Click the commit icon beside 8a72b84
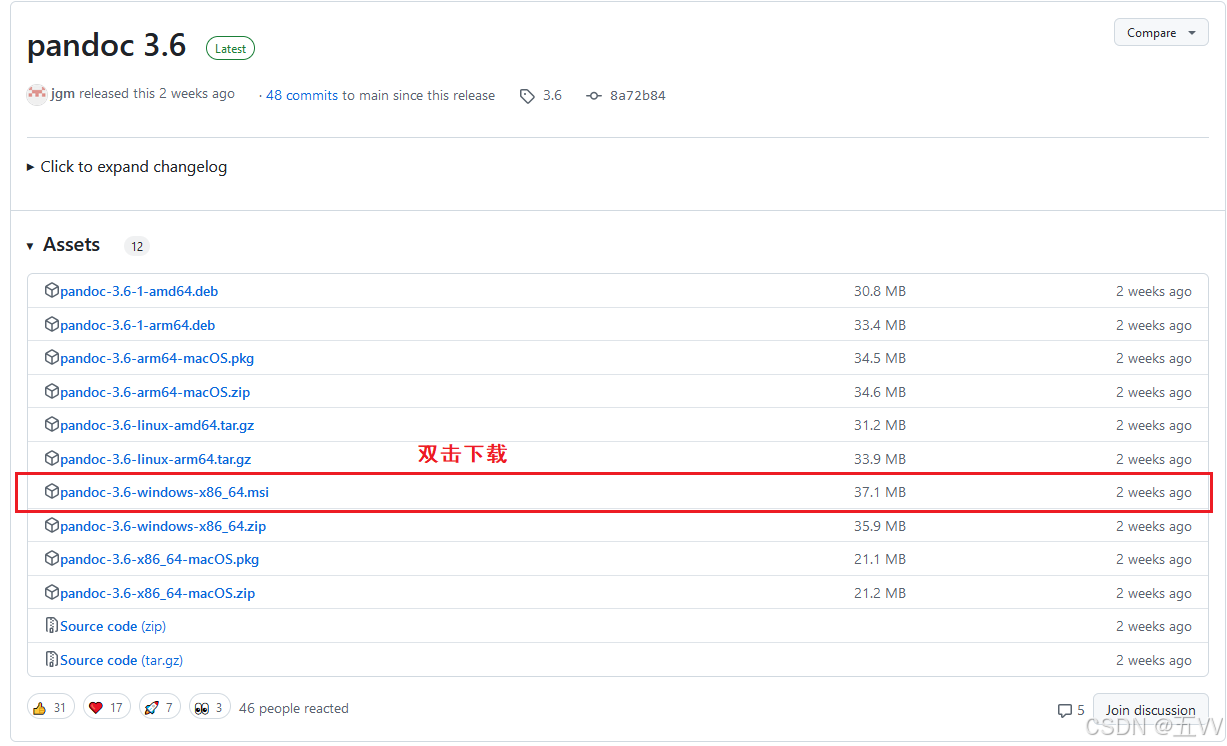This screenshot has height=746, width=1227. tap(594, 96)
